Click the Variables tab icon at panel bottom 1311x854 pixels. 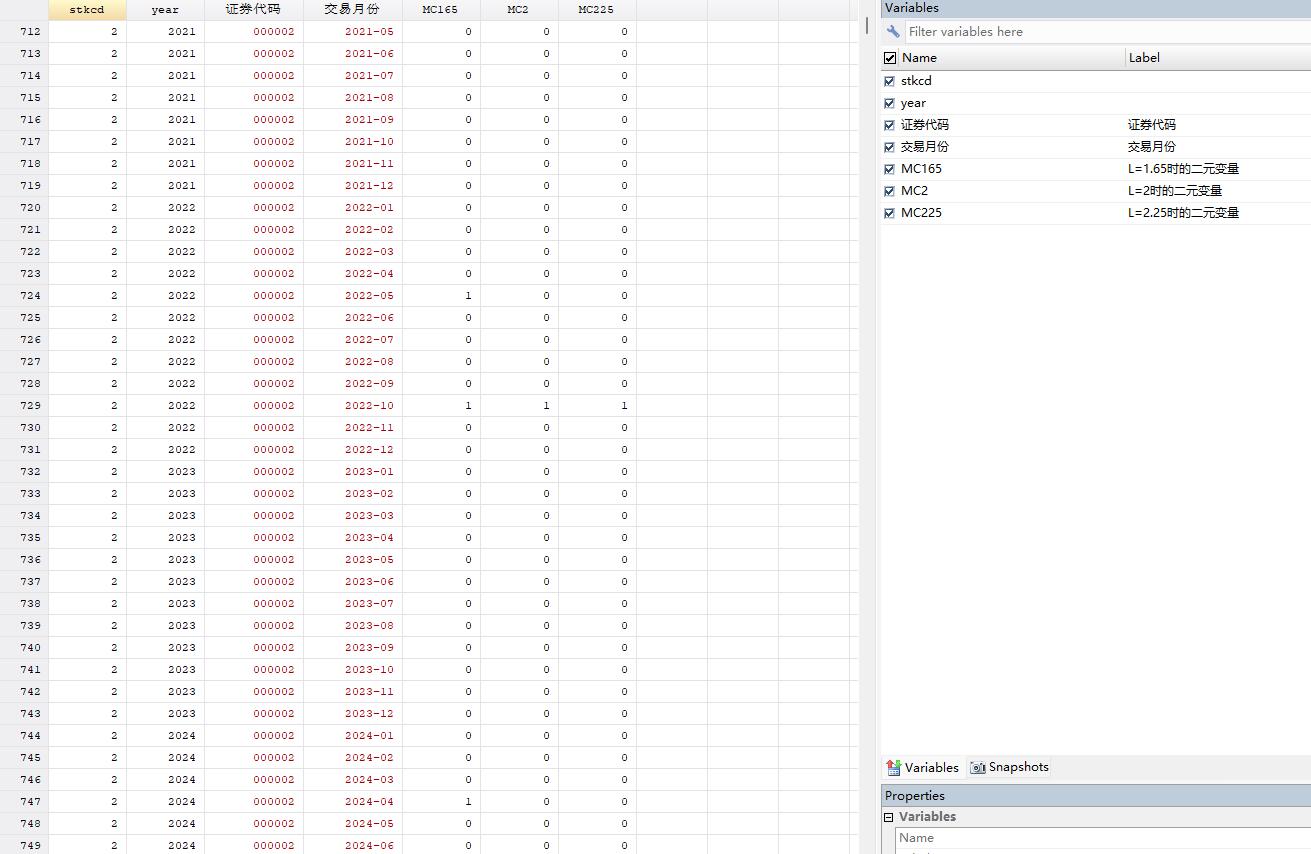coord(893,768)
